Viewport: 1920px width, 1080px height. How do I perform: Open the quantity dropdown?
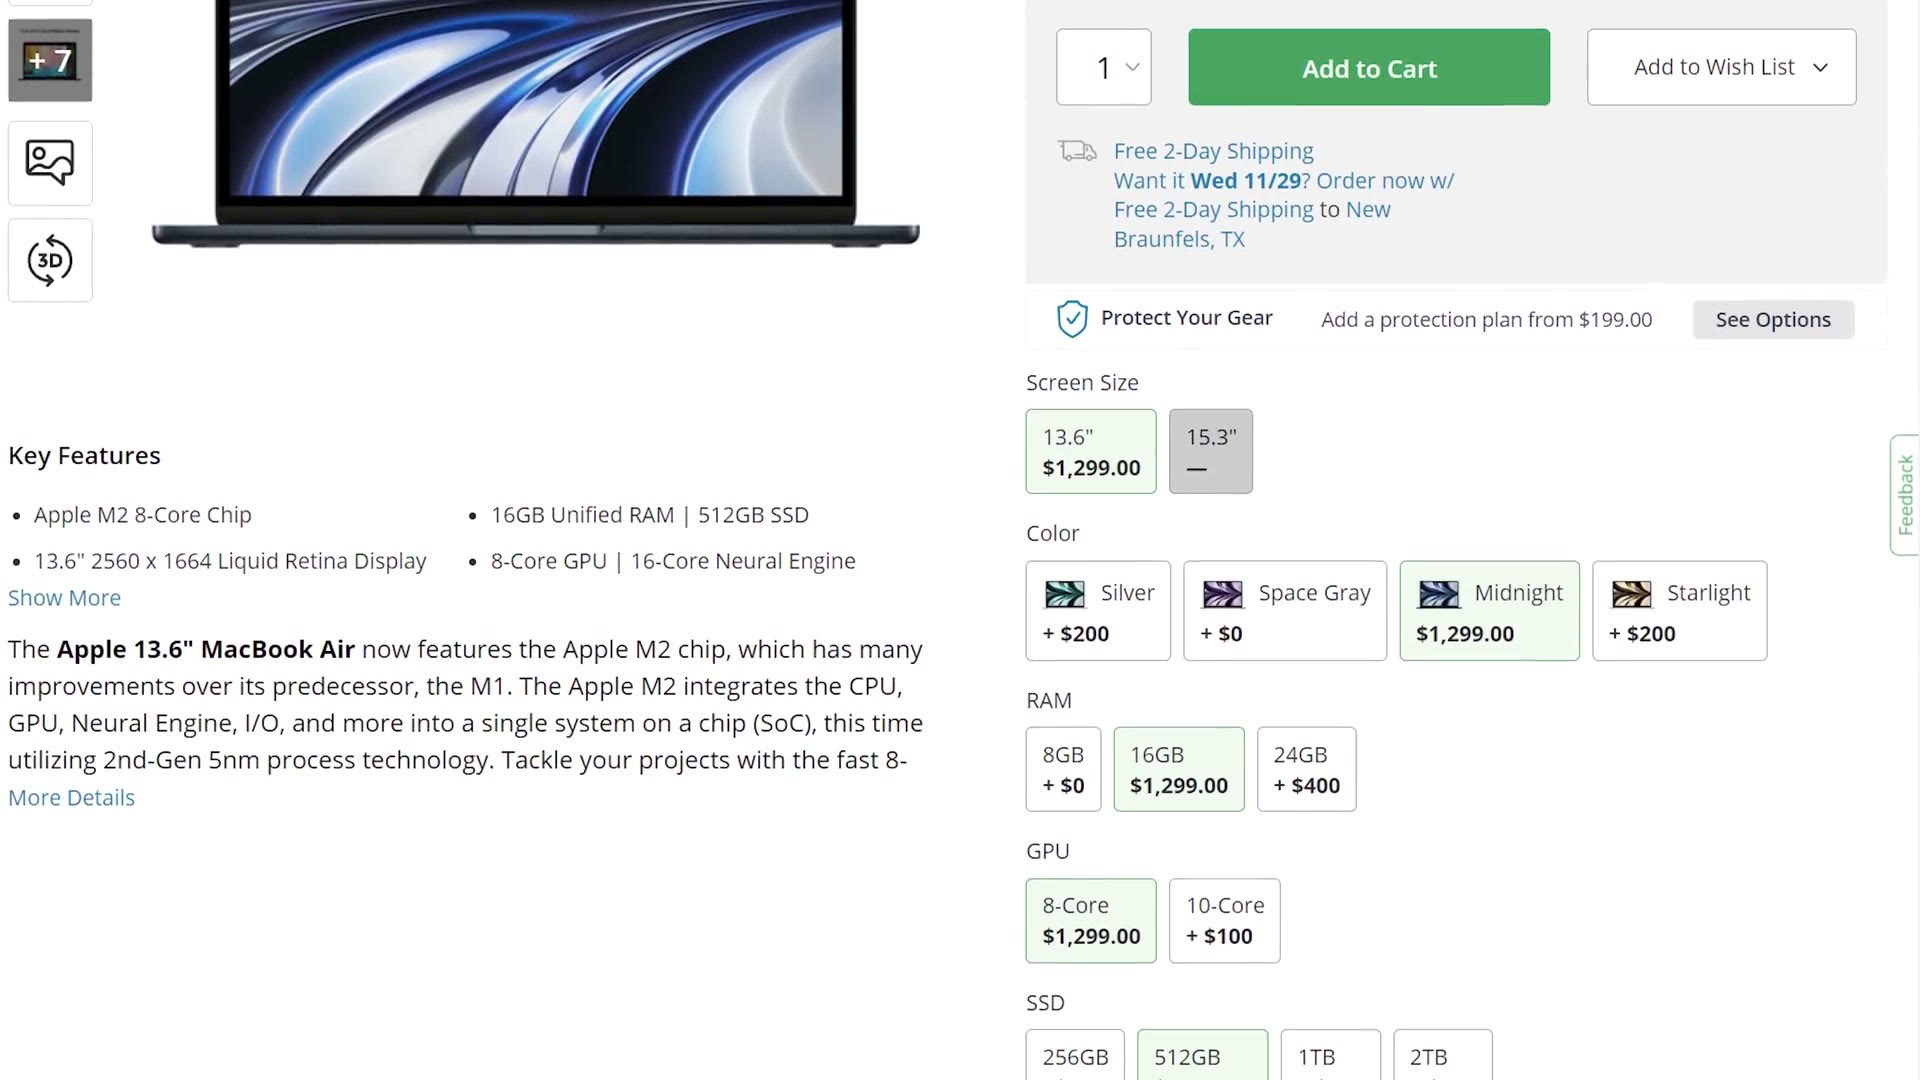coord(1104,67)
